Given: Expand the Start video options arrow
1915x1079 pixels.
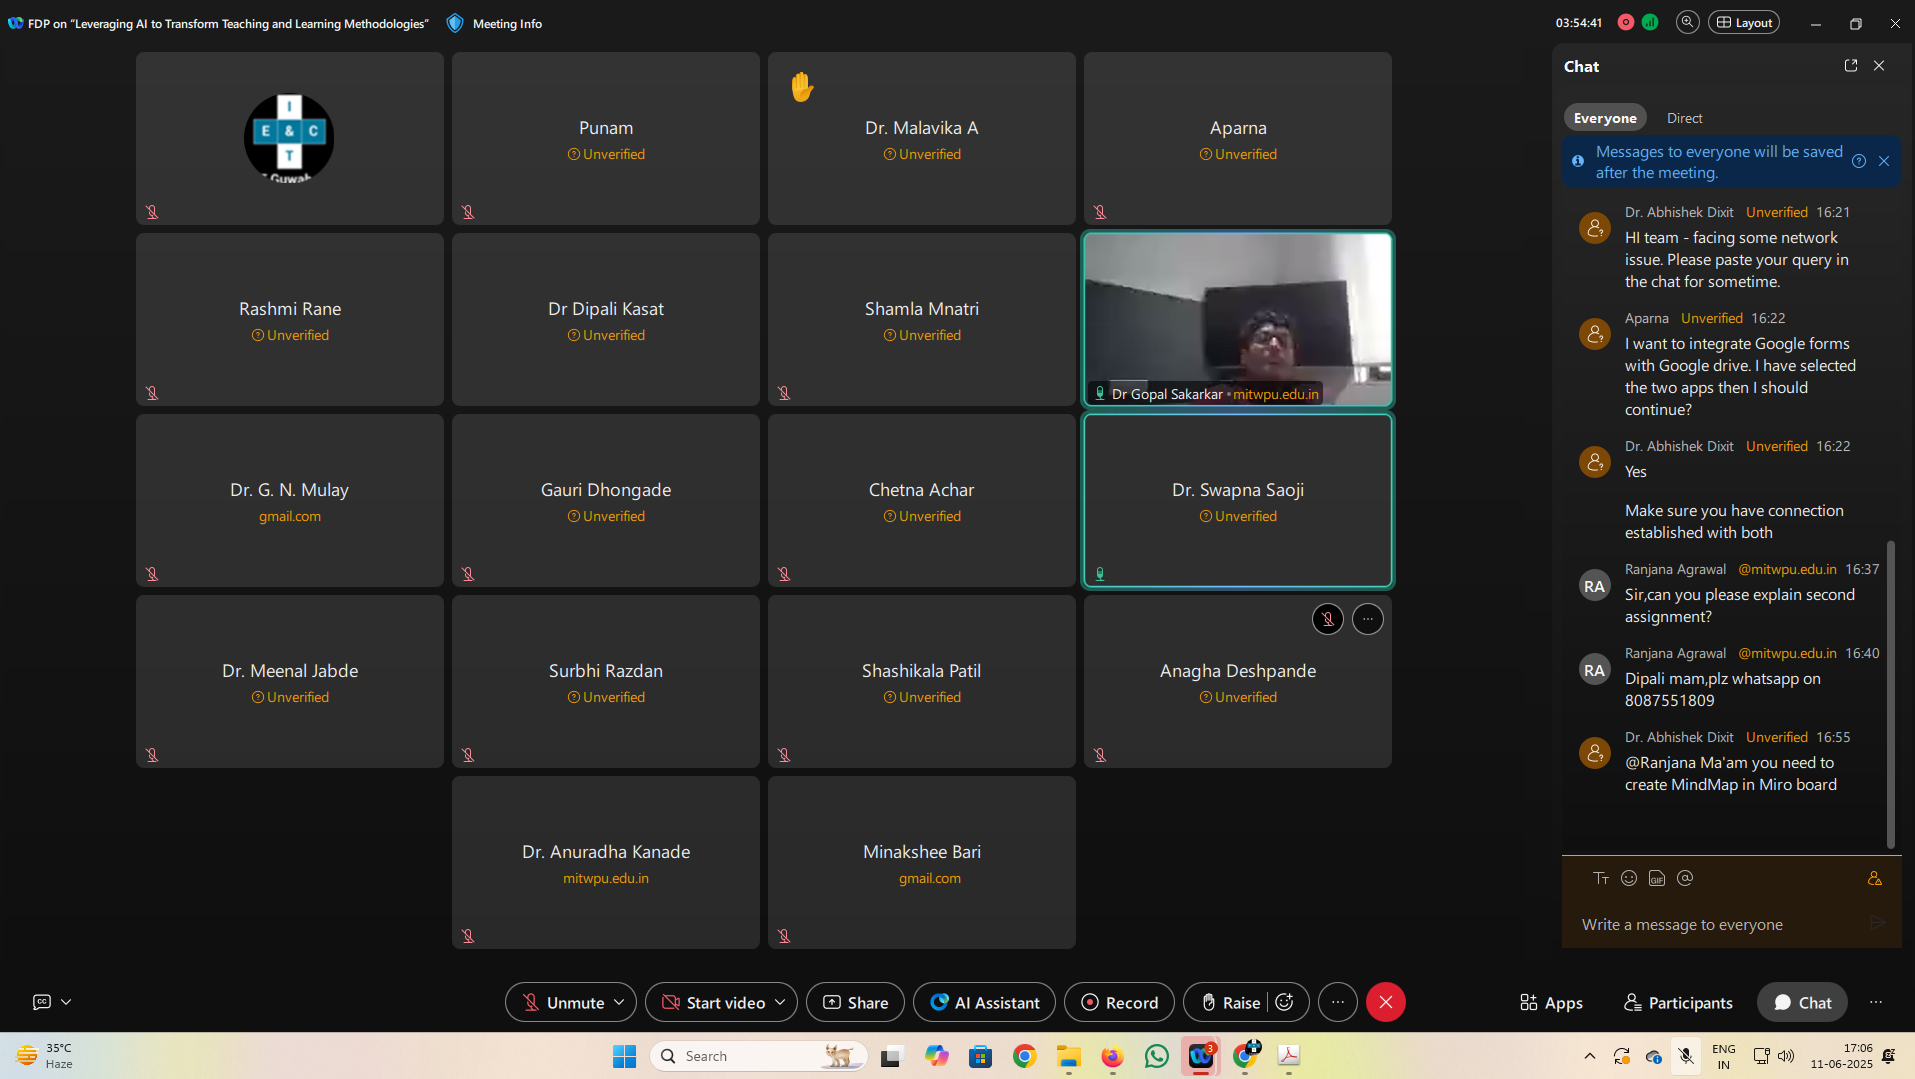Looking at the screenshot, I should pyautogui.click(x=780, y=1002).
